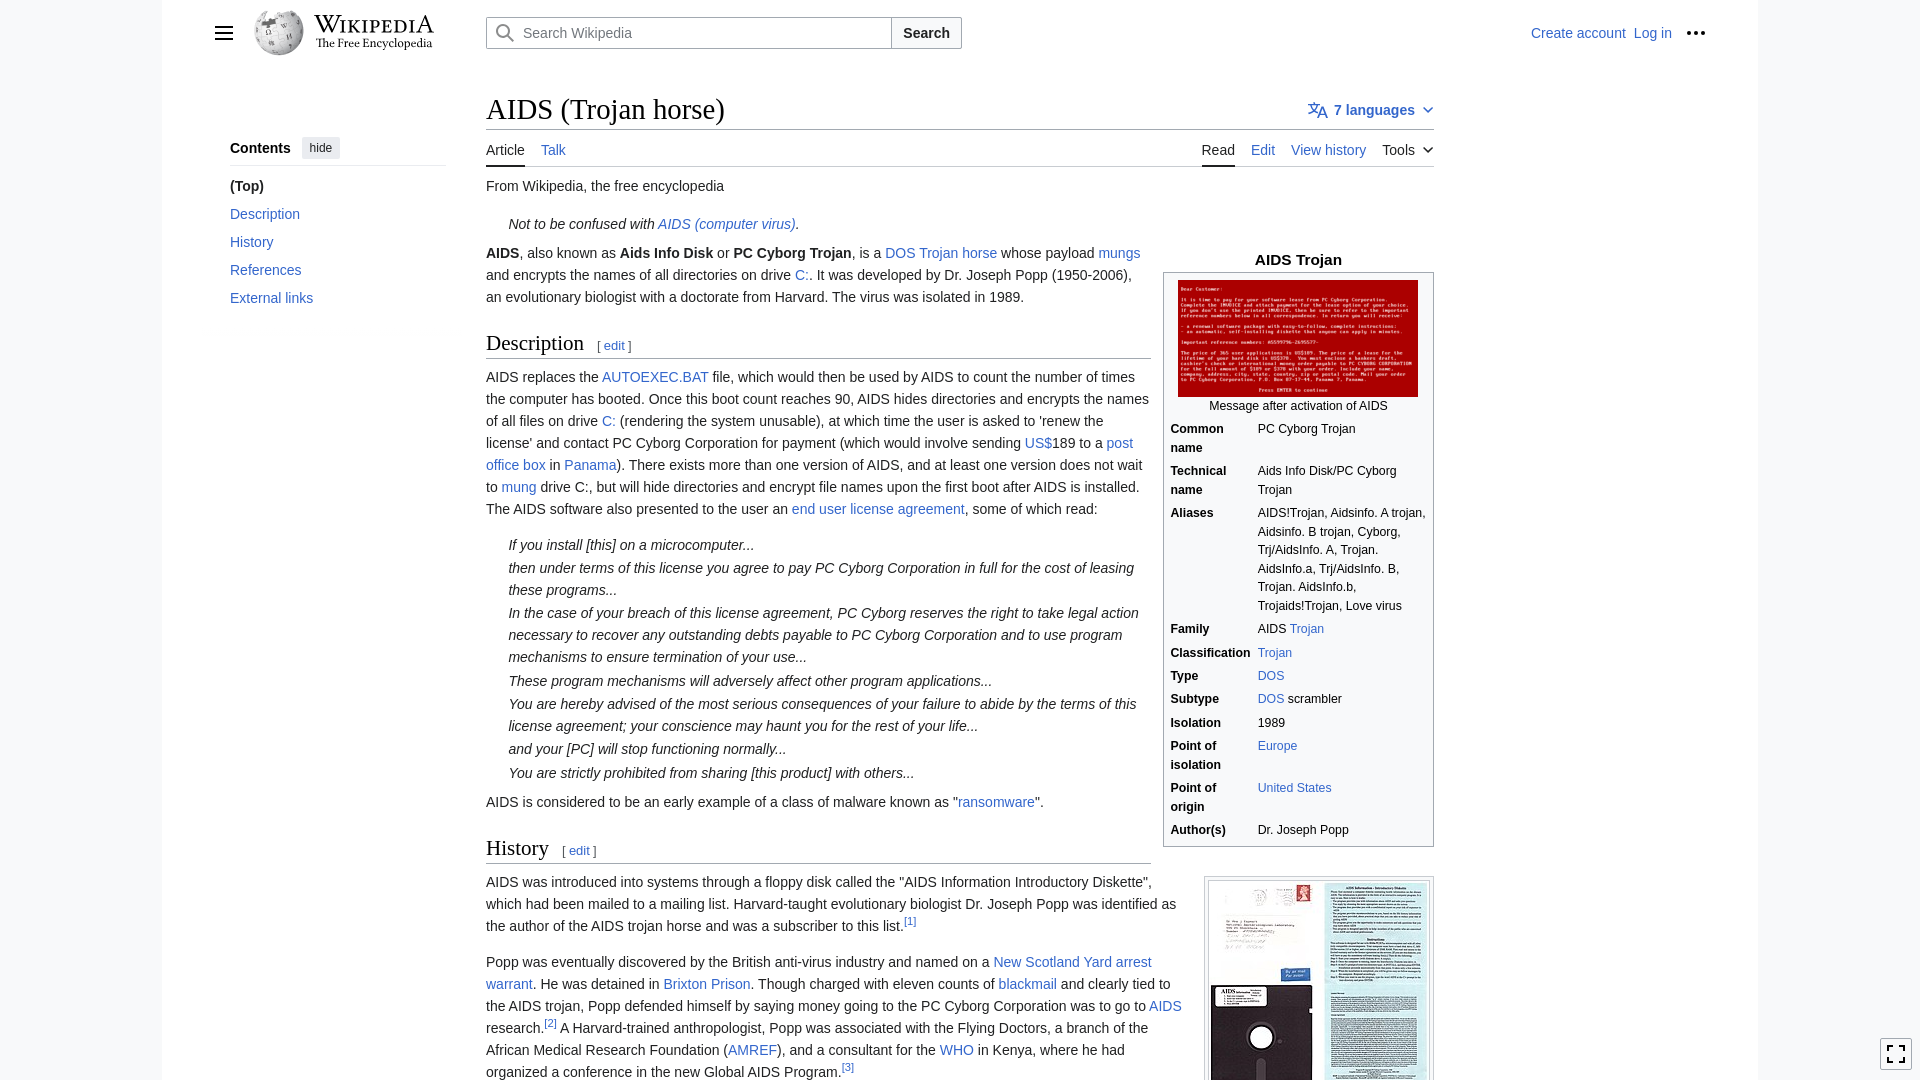Click the Log in link
Screen dimensions: 1920x1080
pos(1653,33)
